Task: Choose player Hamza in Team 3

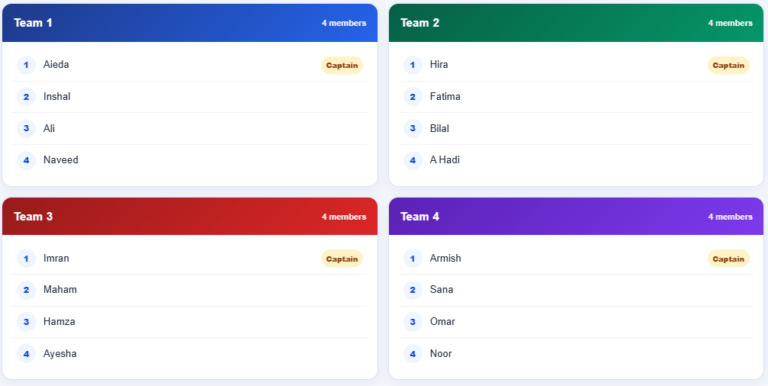Action: 59,321
